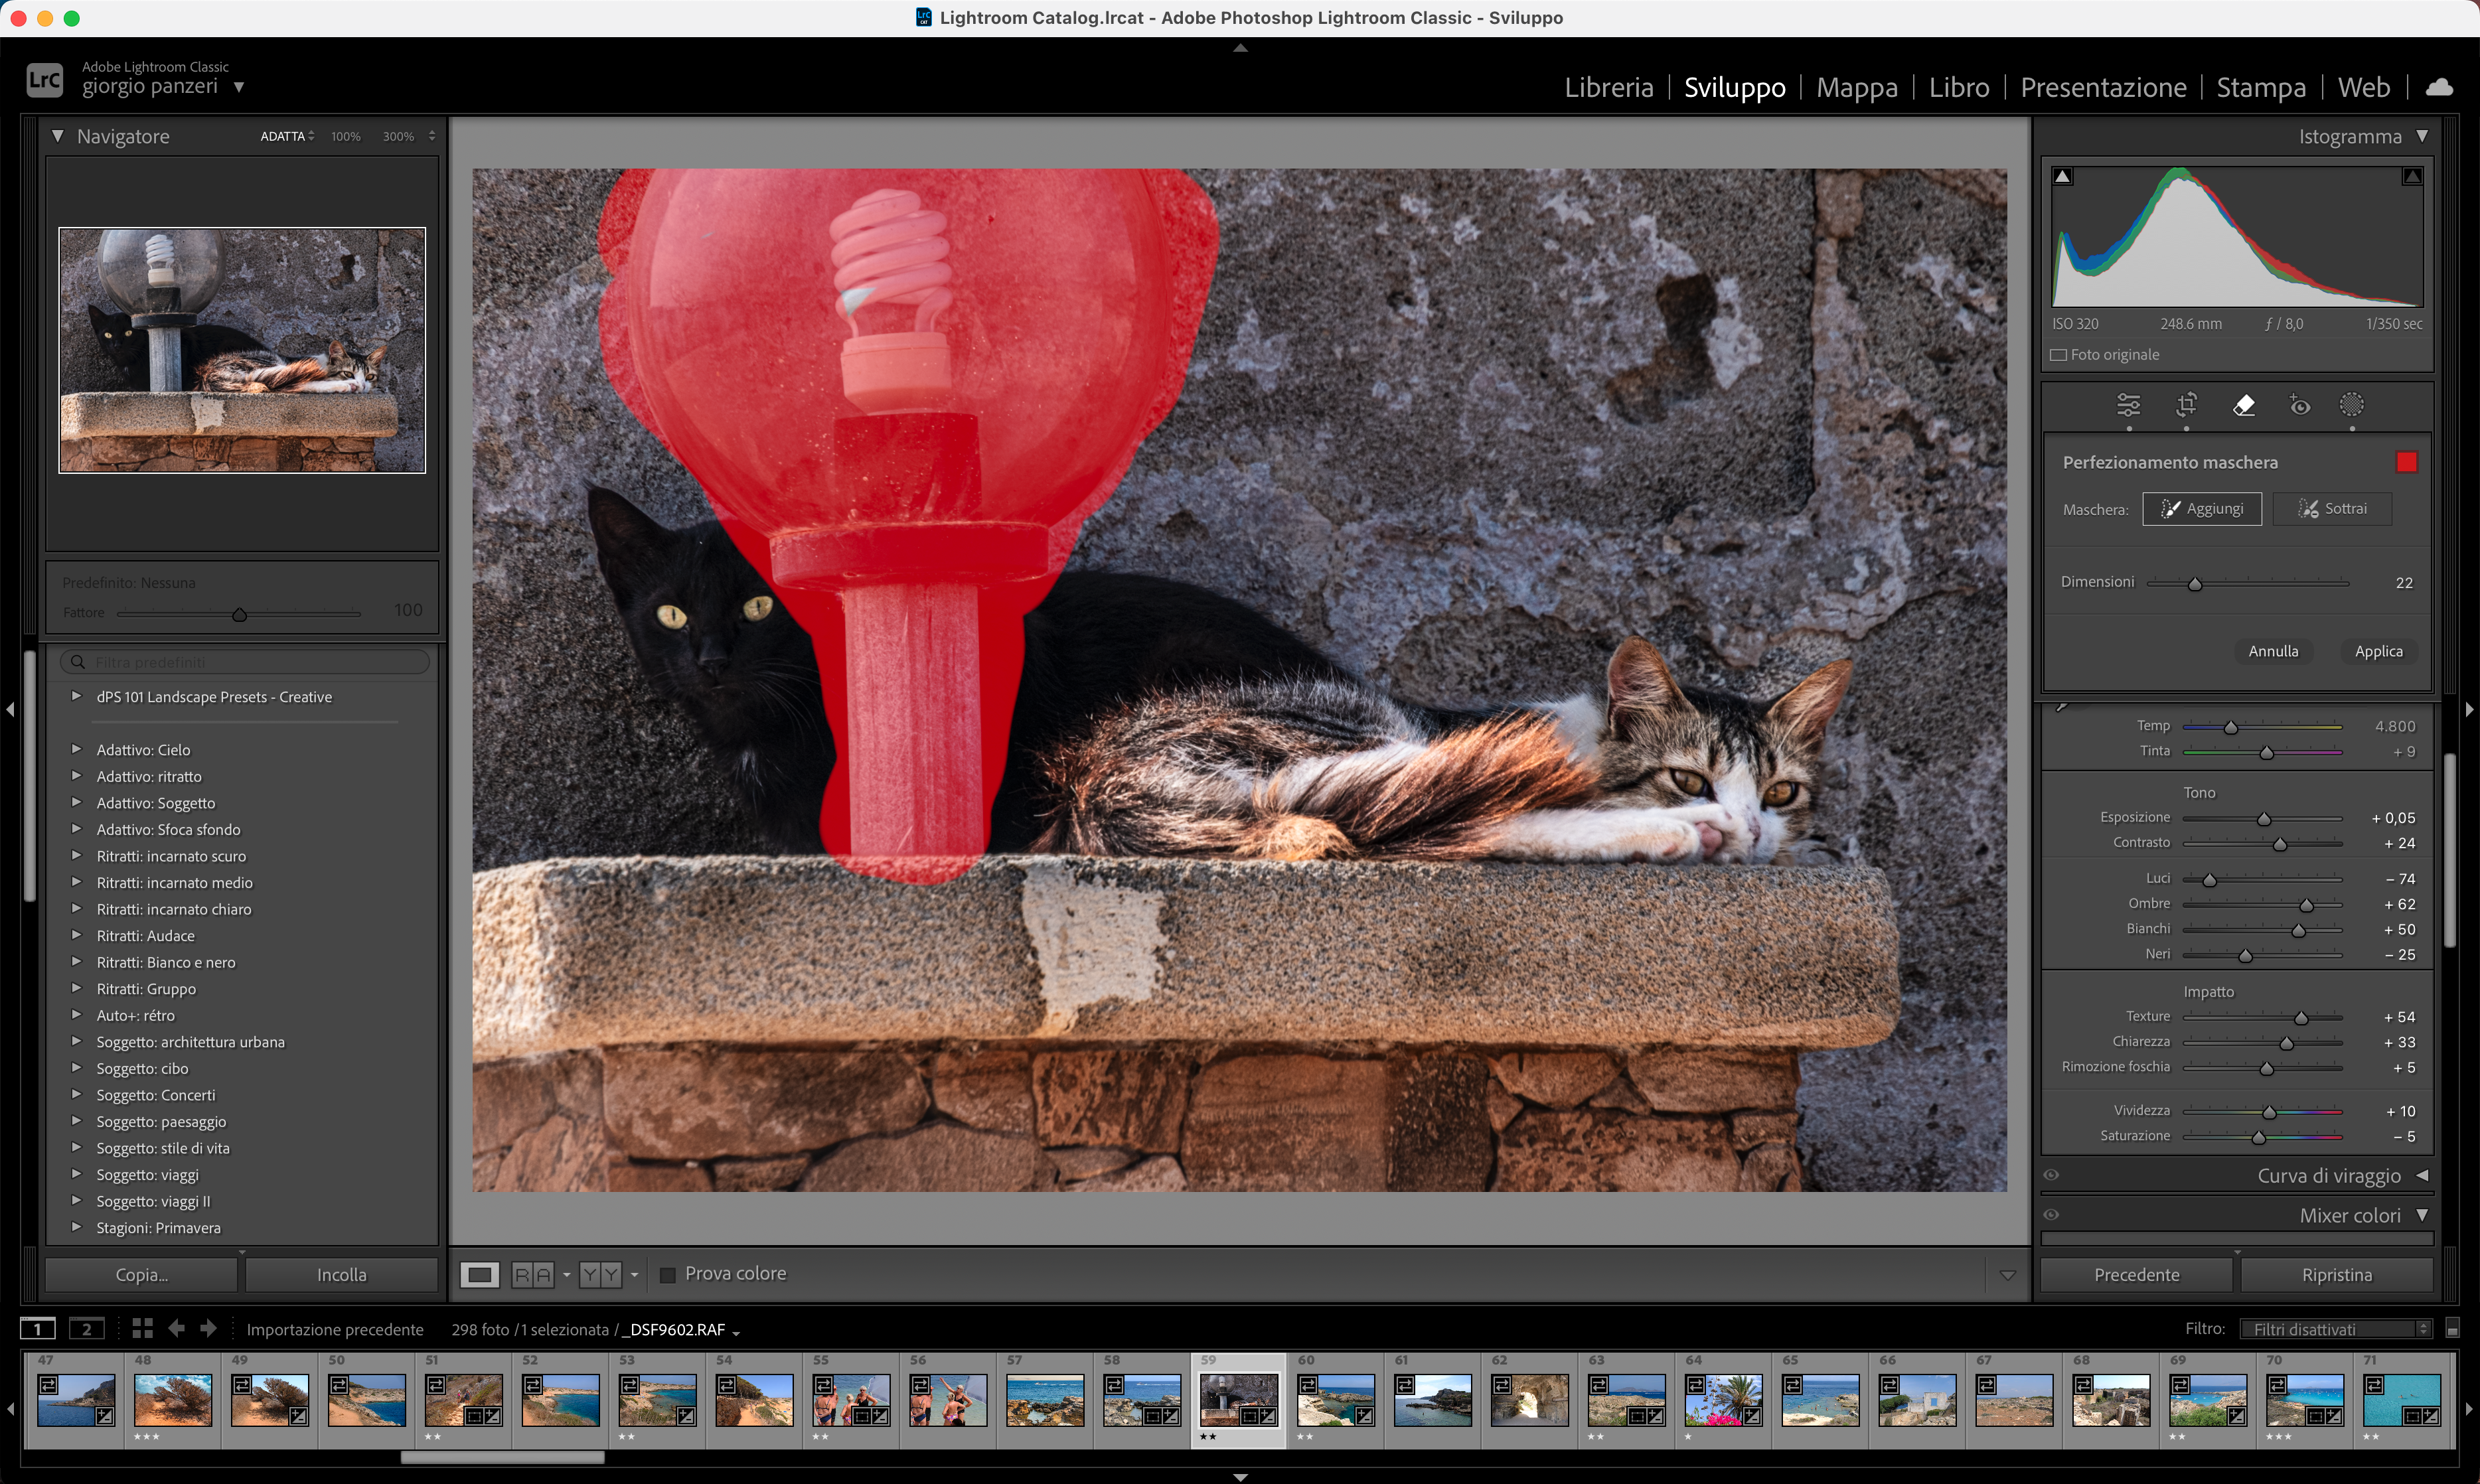Click the red mask overlay color swatch
2480x1484 pixels.
coord(2406,462)
